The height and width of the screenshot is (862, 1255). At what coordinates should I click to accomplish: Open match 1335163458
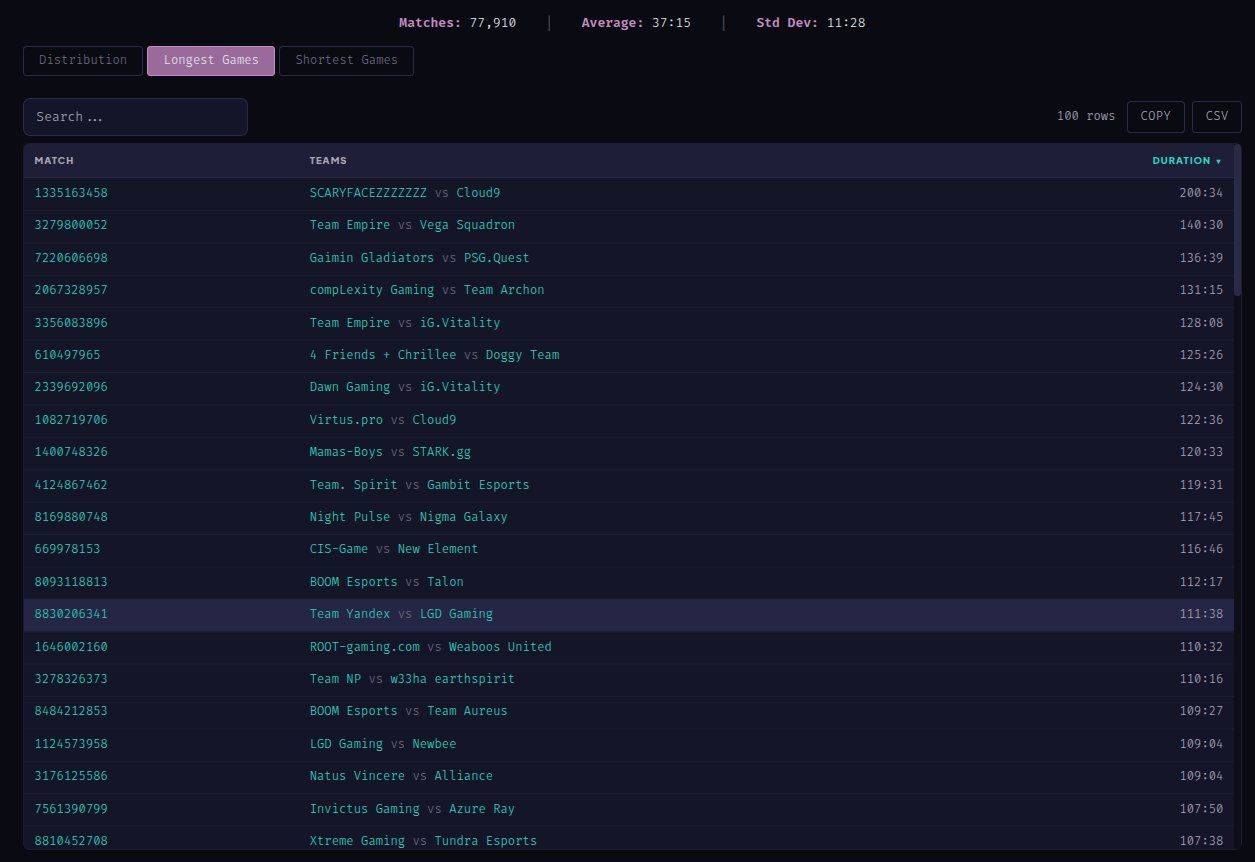click(x=71, y=193)
